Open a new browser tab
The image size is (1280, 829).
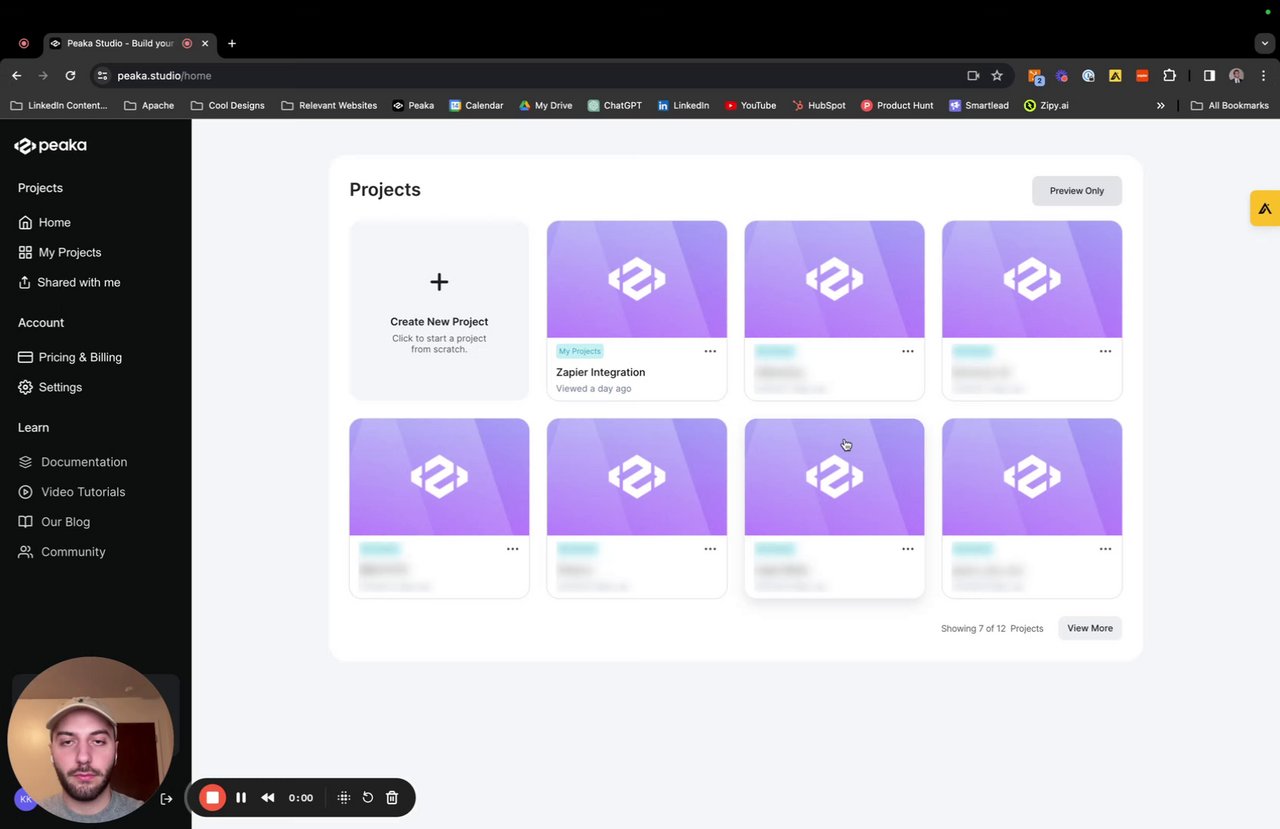[232, 43]
